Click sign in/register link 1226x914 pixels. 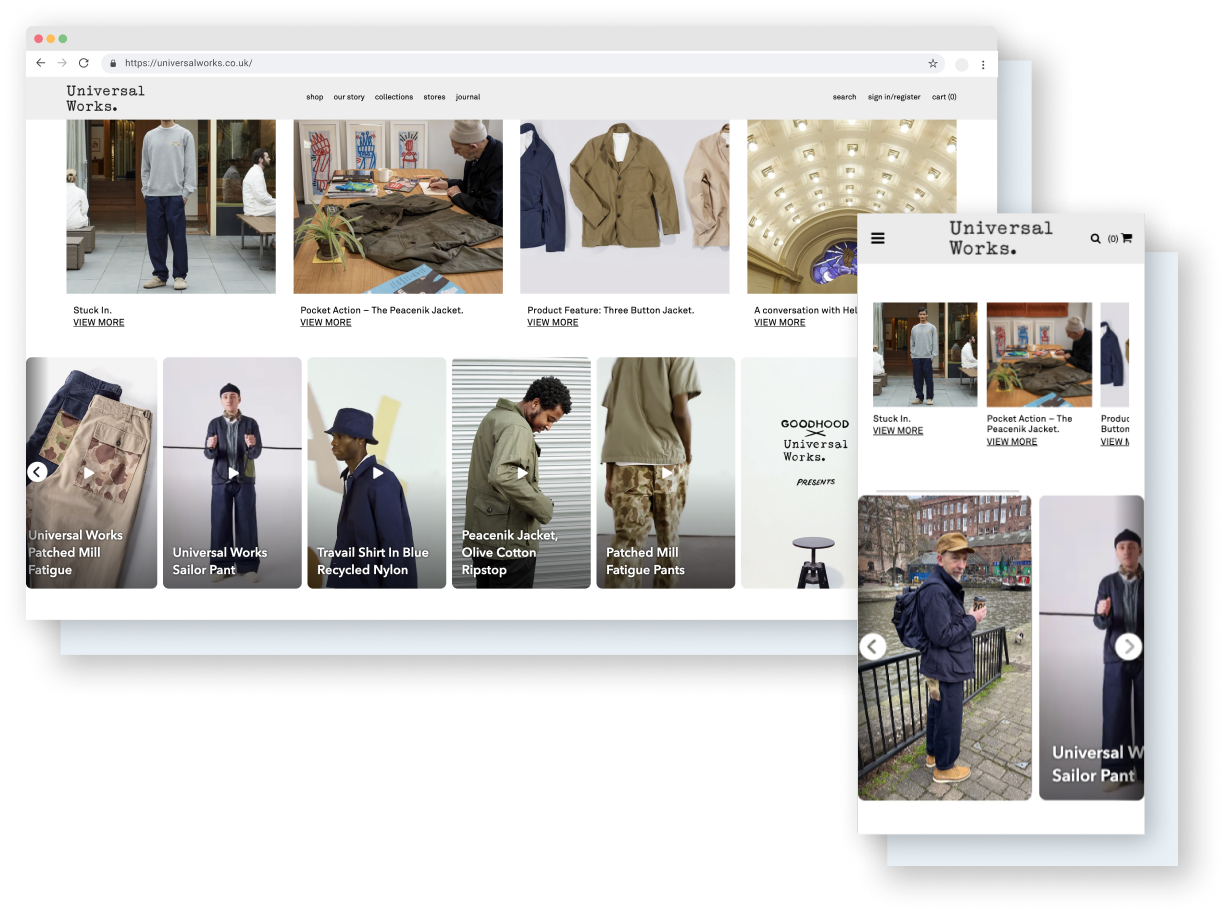(x=894, y=97)
